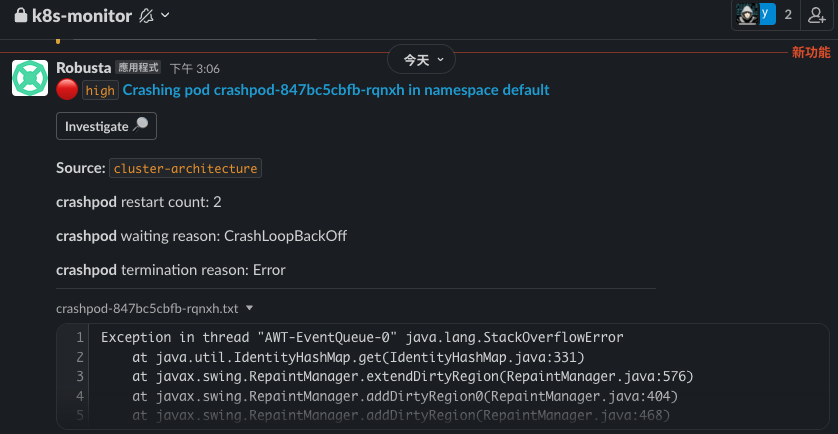Viewport: 838px width, 434px height.
Task: Click the high severity tag
Action: (x=100, y=90)
